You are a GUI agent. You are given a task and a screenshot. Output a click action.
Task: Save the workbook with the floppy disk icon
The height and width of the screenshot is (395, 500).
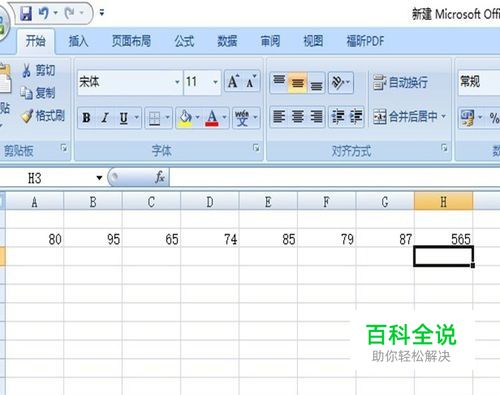(26, 13)
